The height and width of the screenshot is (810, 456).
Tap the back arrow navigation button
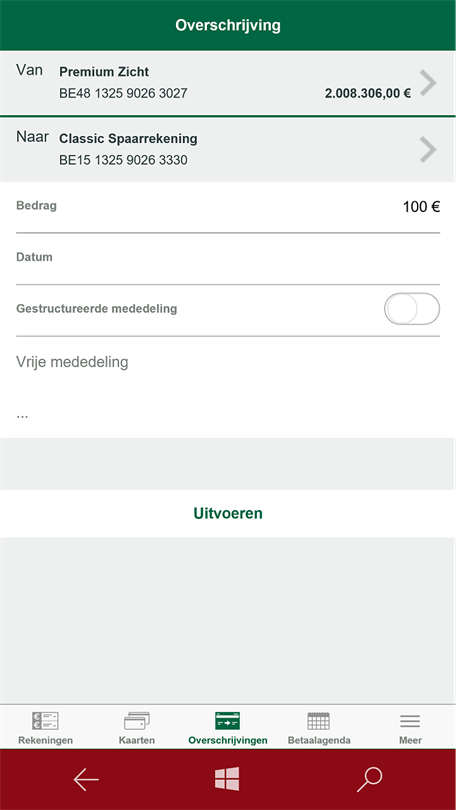click(86, 780)
